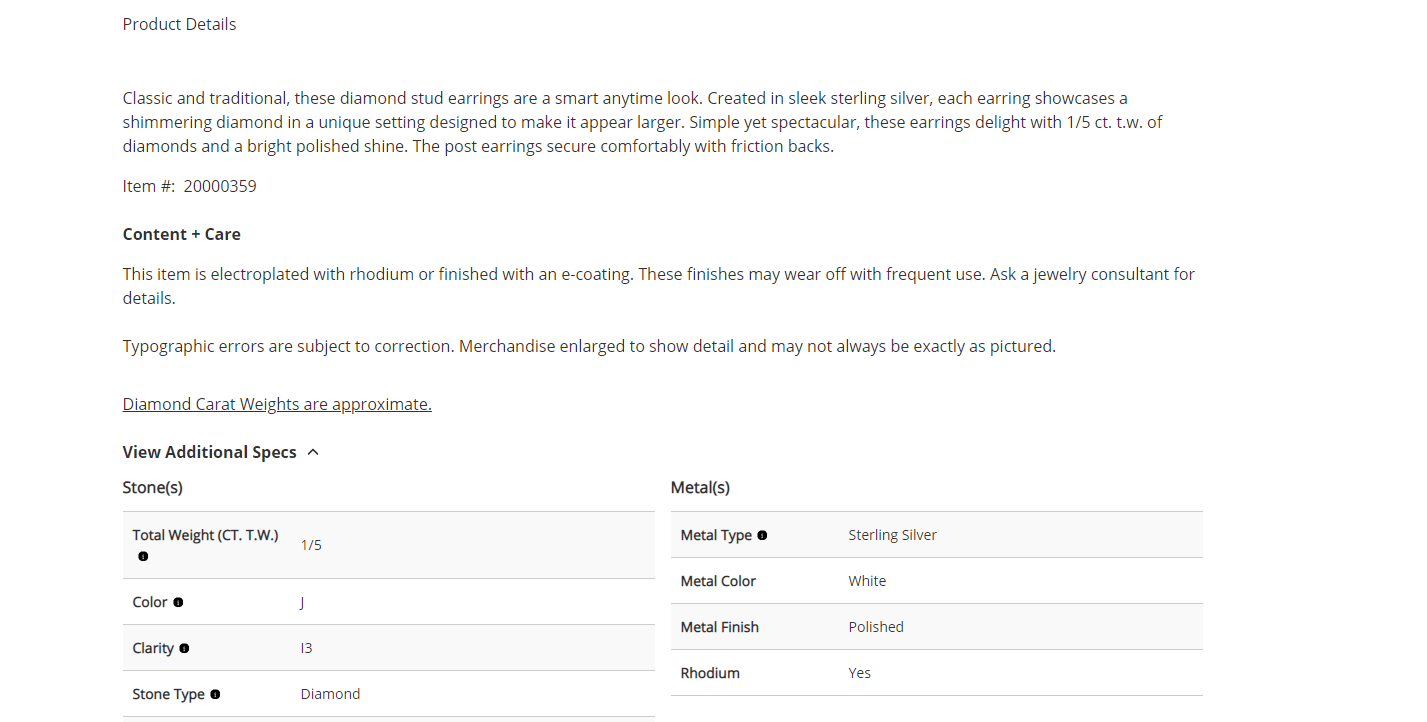
Task: Click the Metal Type info icon
Action: (762, 535)
